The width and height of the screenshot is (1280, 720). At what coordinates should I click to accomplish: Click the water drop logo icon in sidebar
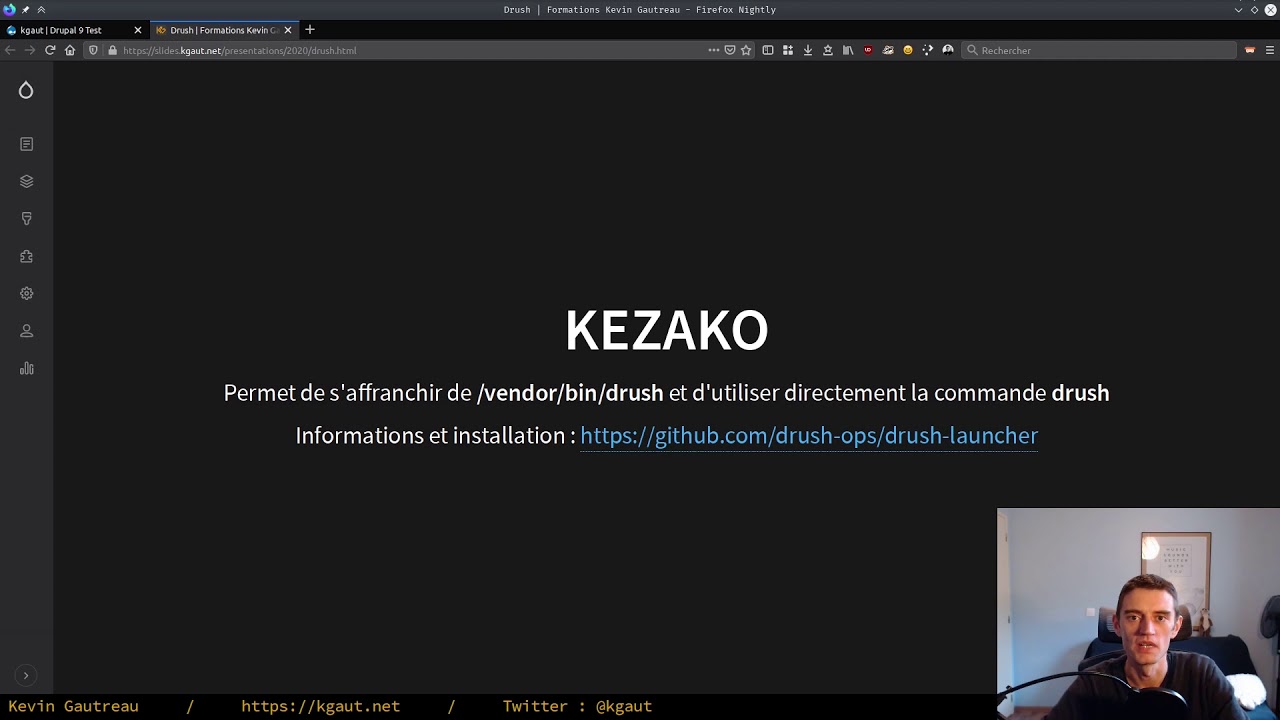pyautogui.click(x=26, y=91)
